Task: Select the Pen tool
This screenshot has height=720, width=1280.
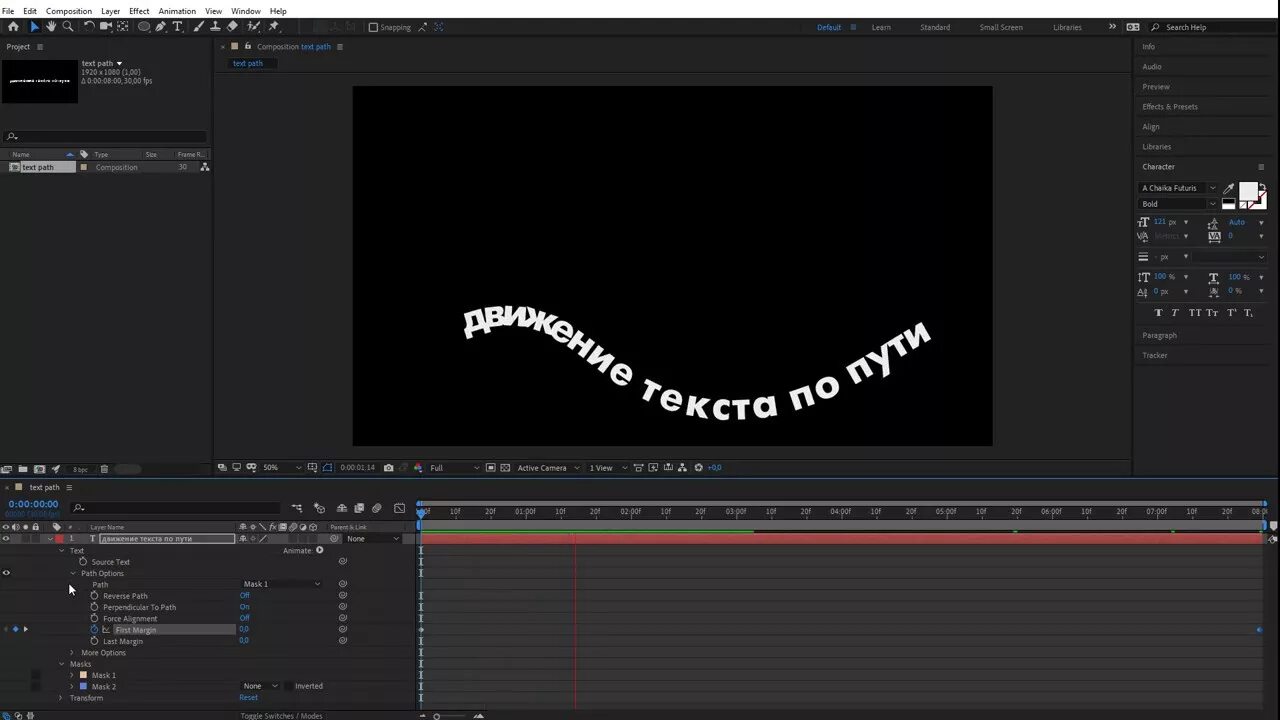Action: click(161, 27)
